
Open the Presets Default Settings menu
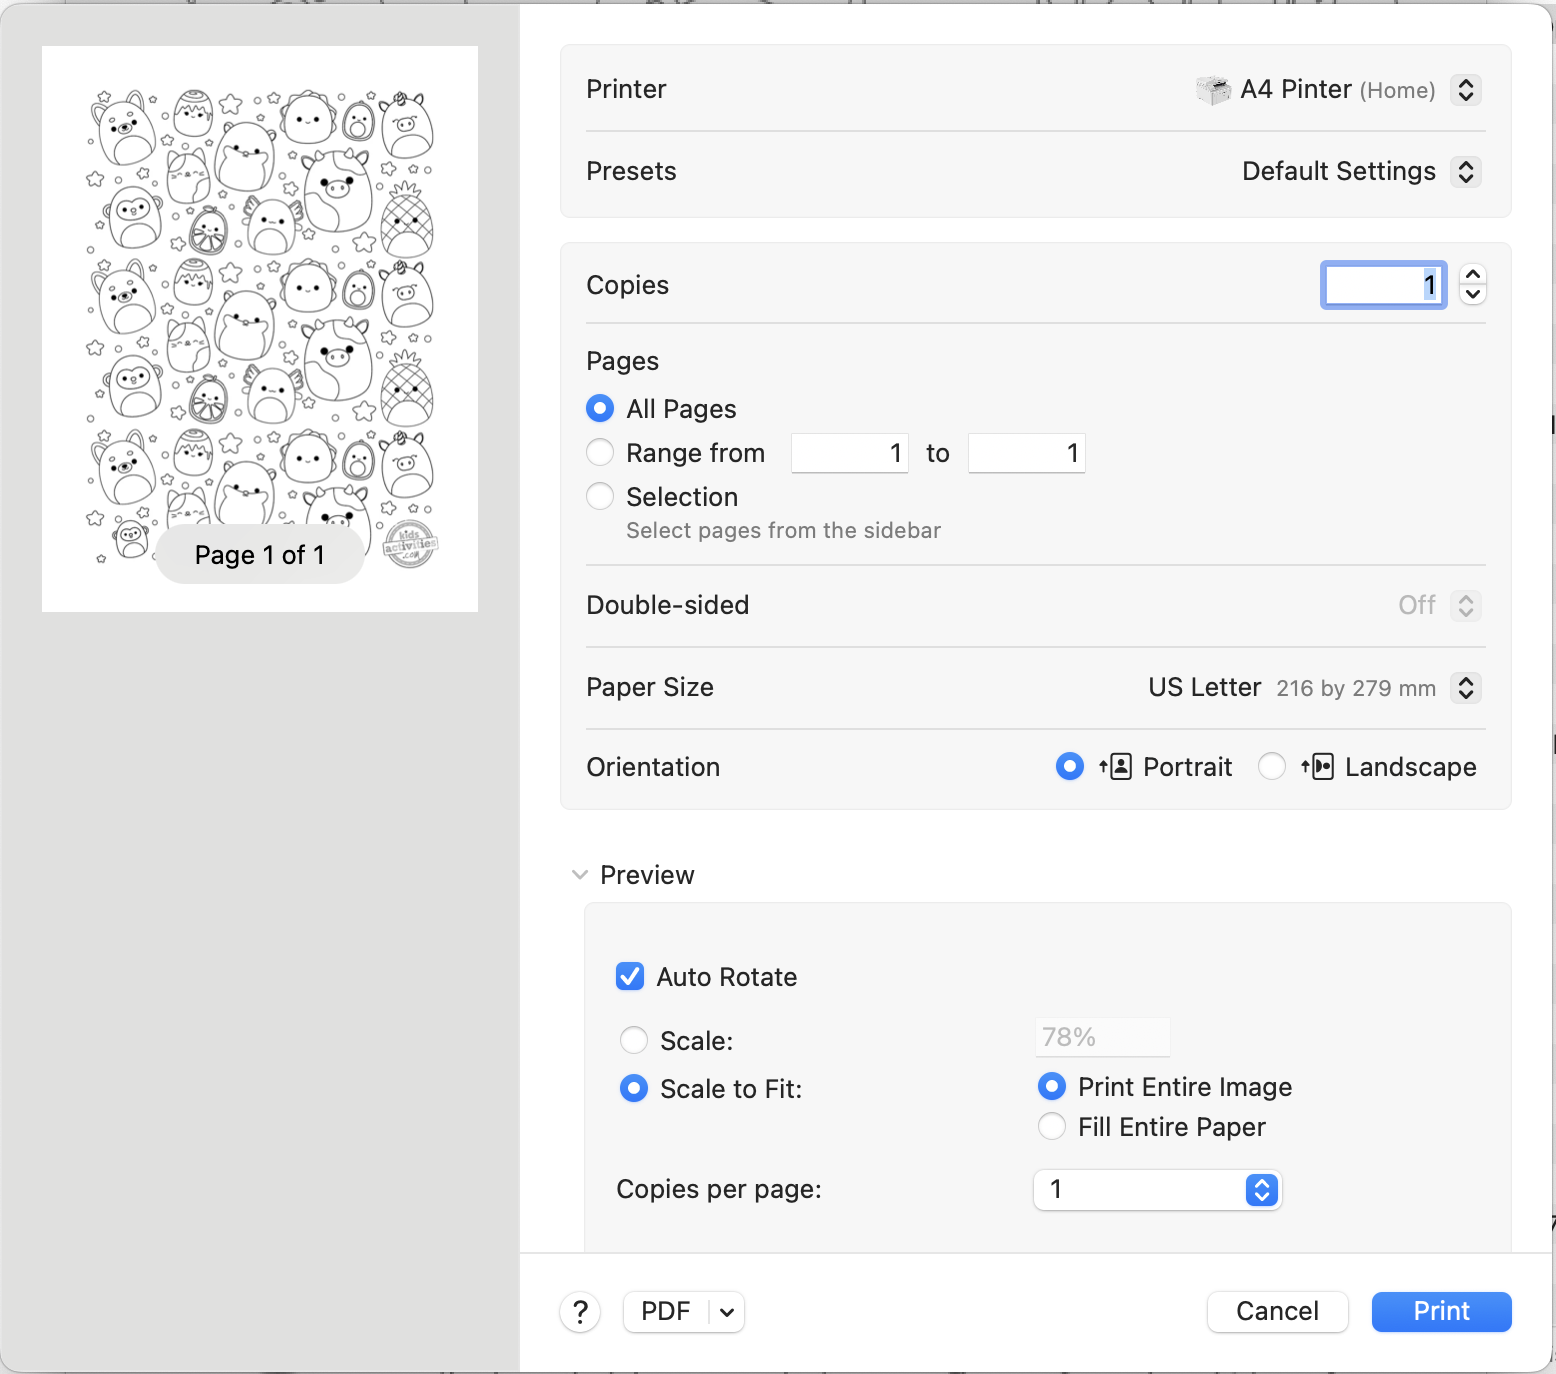pyautogui.click(x=1466, y=172)
